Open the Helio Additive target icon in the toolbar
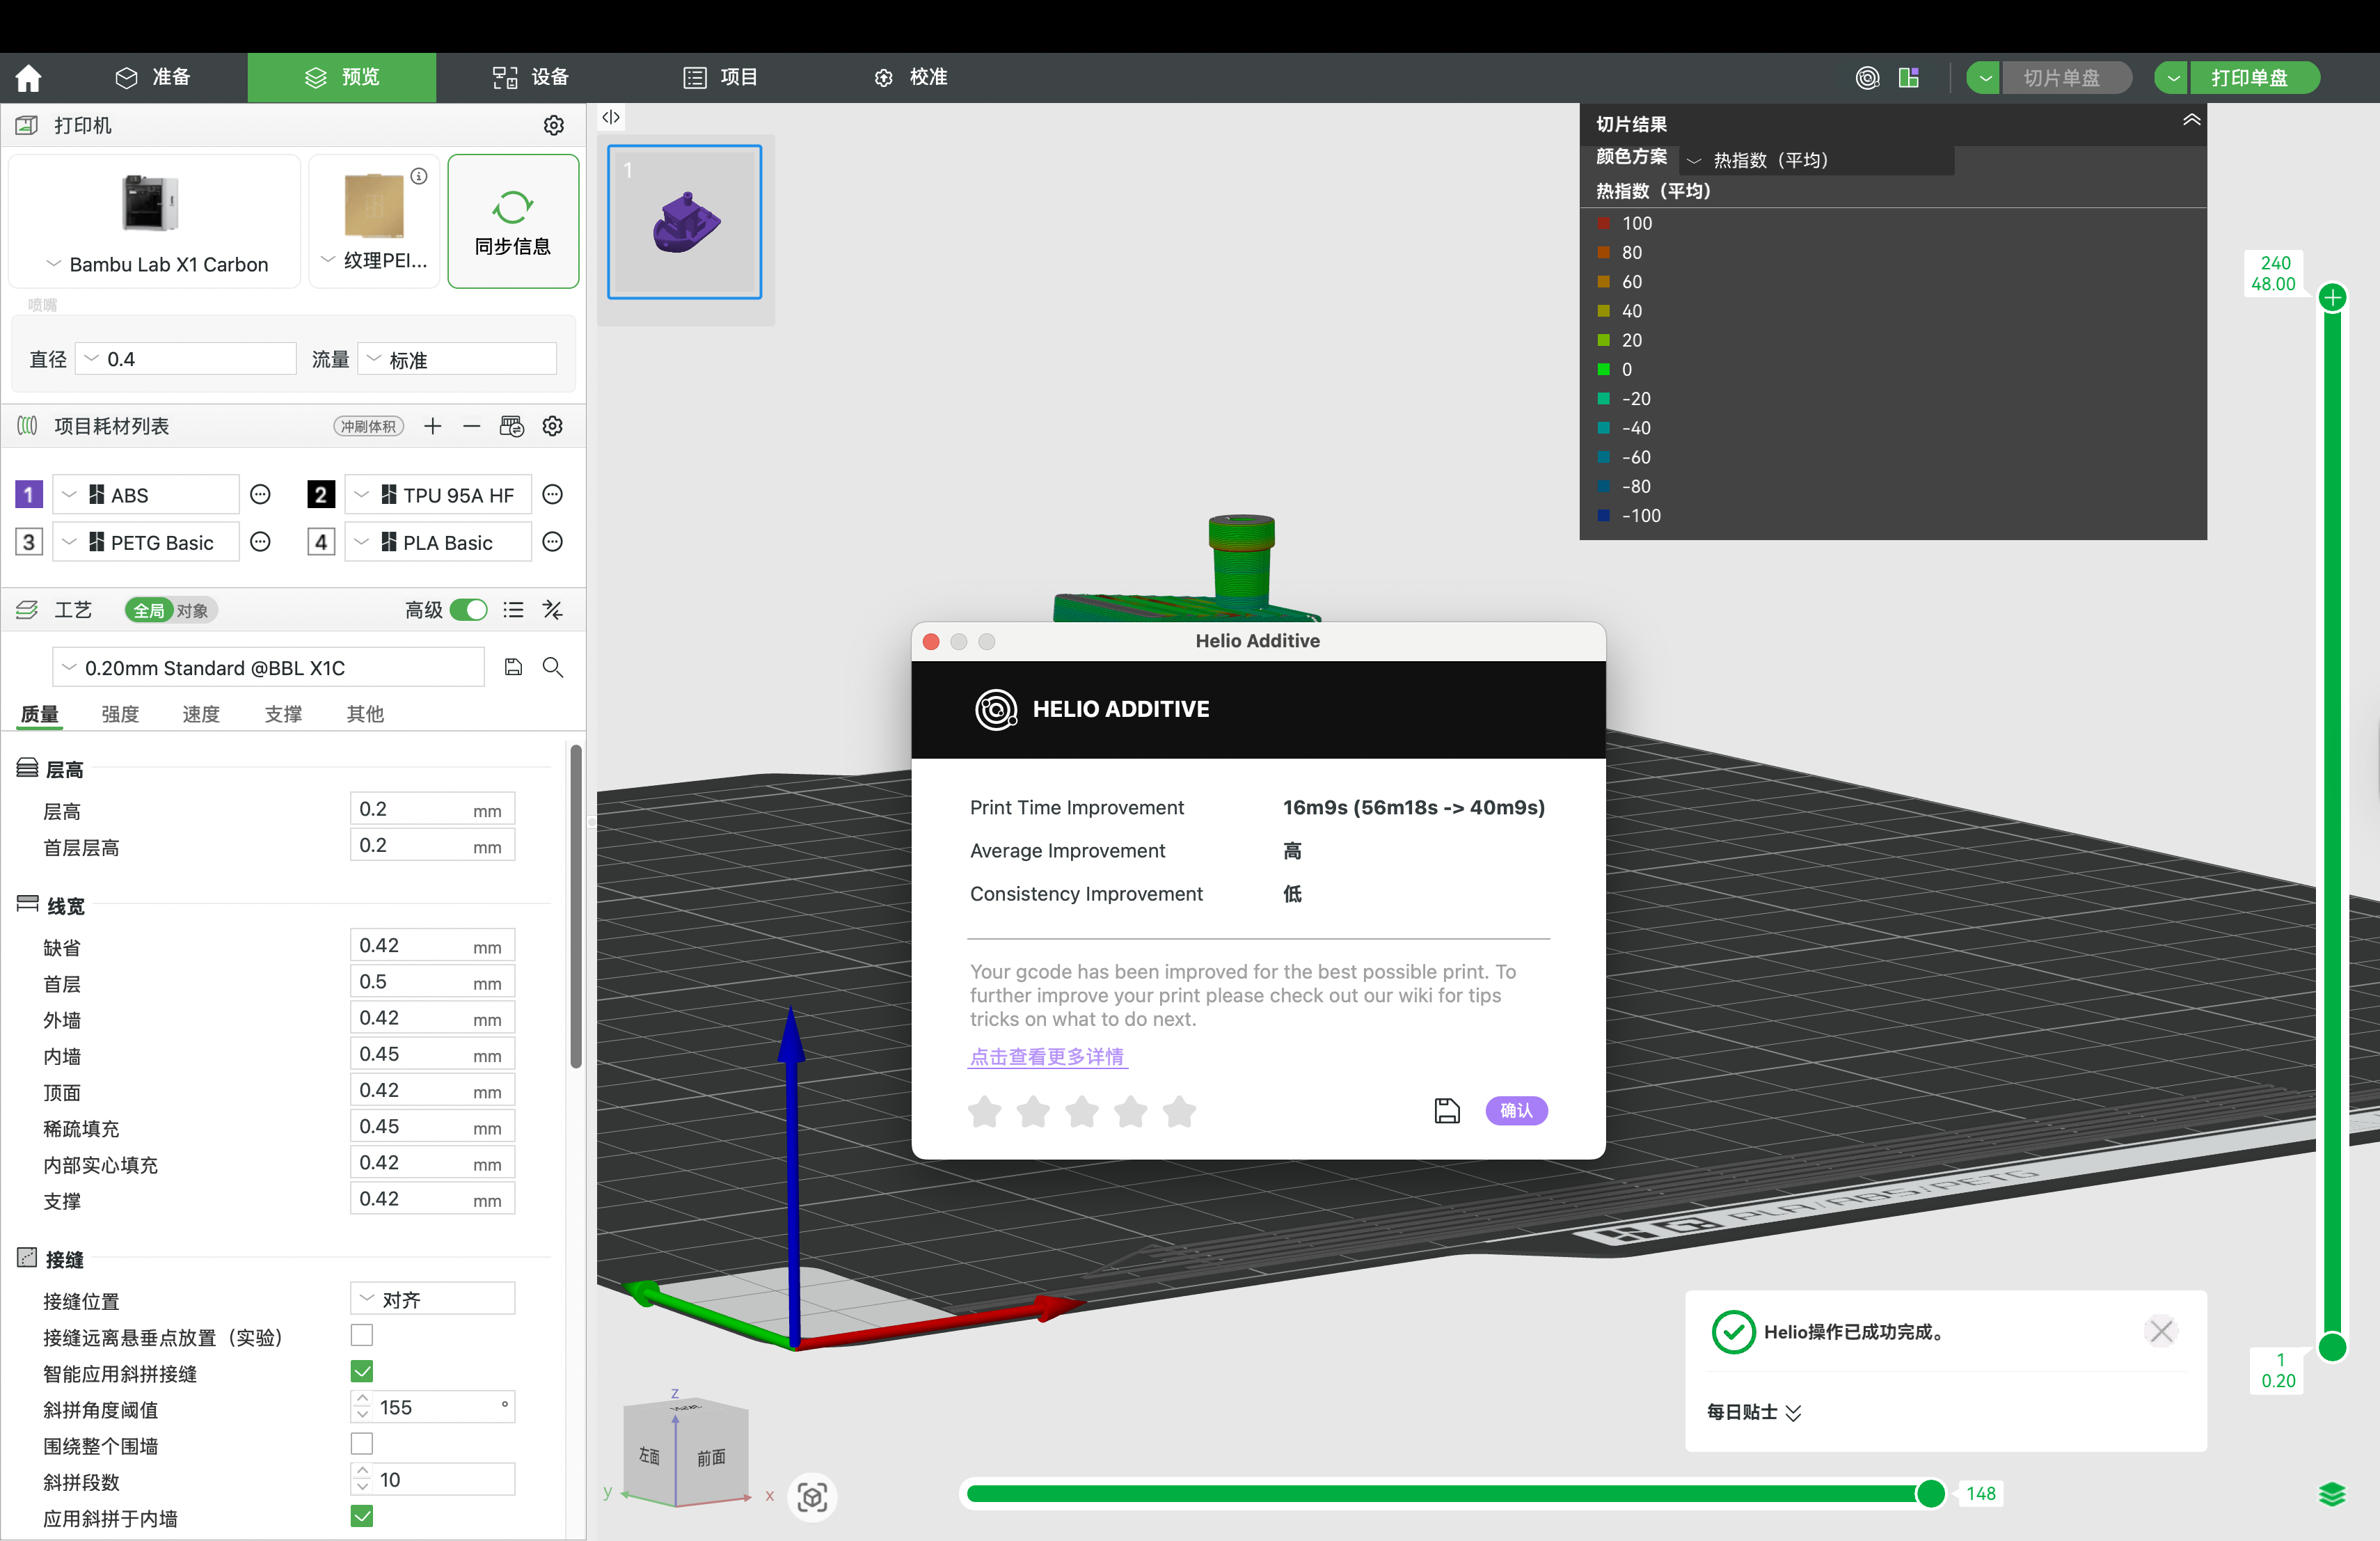The image size is (2380, 1541). click(x=1867, y=78)
